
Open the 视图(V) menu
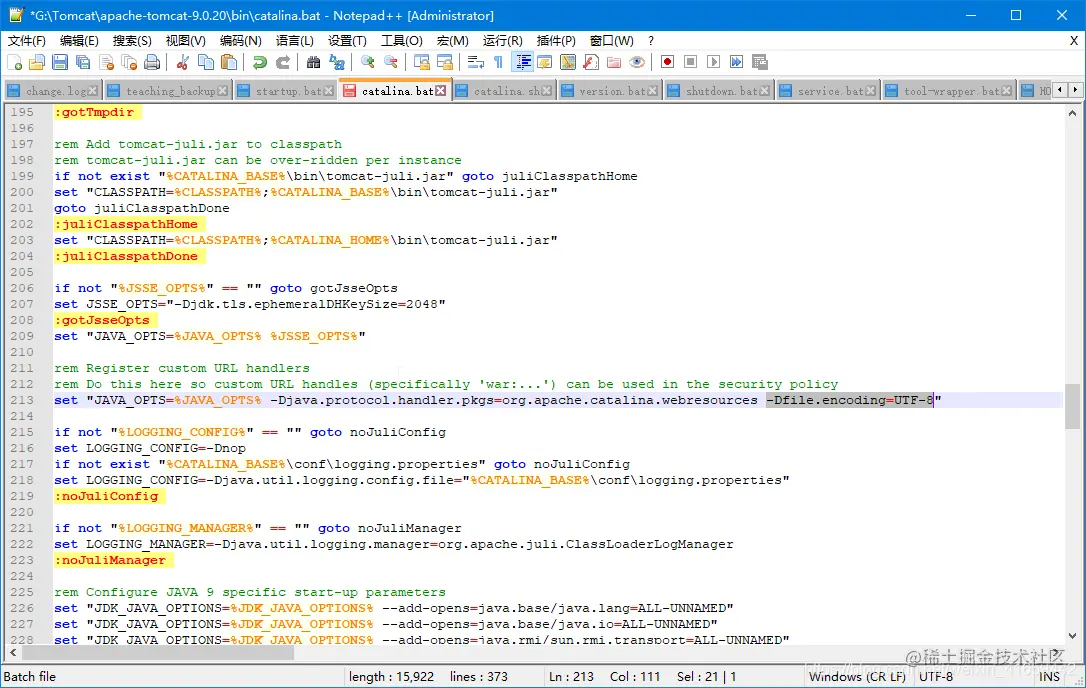pos(185,41)
